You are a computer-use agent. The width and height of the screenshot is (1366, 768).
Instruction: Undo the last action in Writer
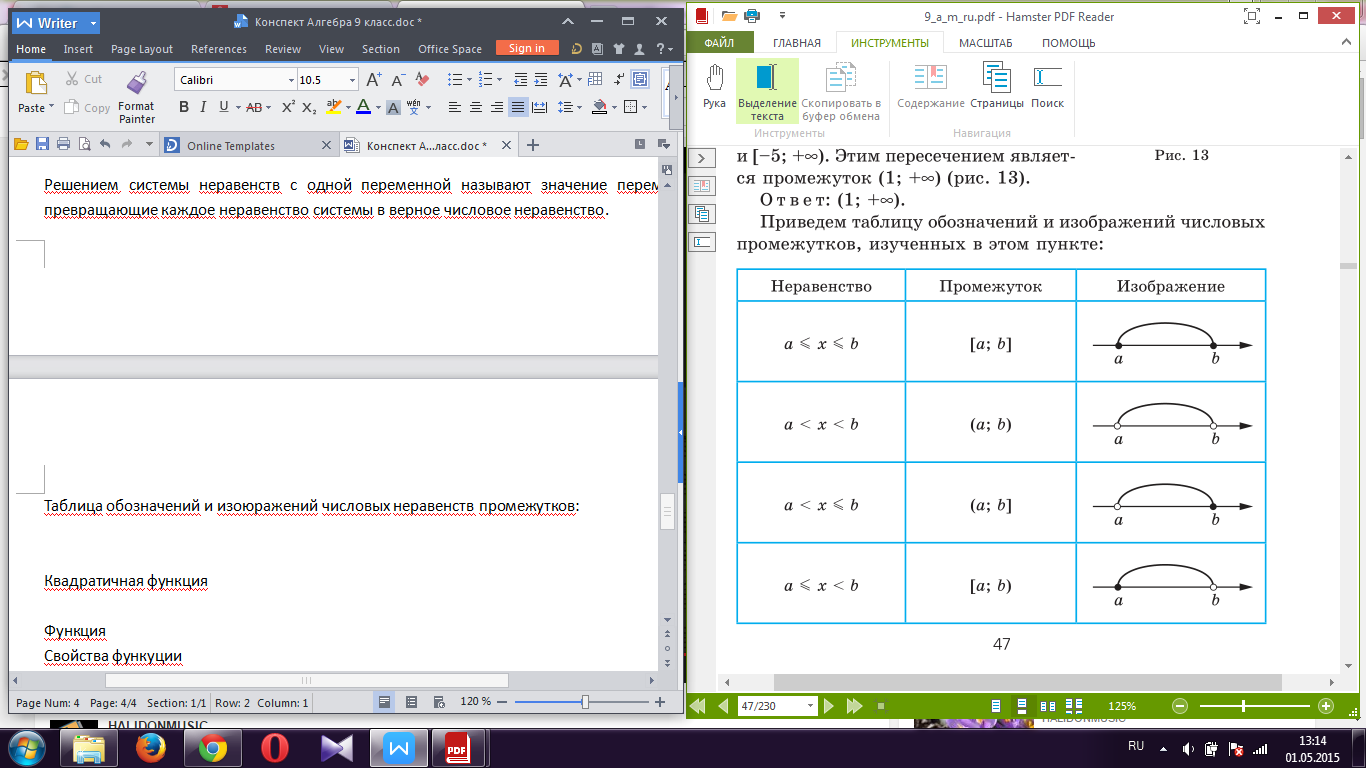(x=106, y=145)
